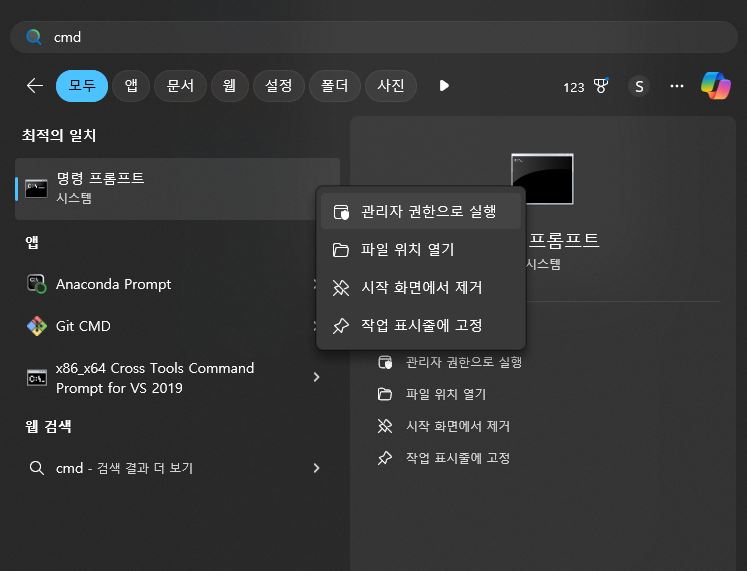This screenshot has height=571, width=747.
Task: Show more filters with the play arrow
Action: pos(444,86)
